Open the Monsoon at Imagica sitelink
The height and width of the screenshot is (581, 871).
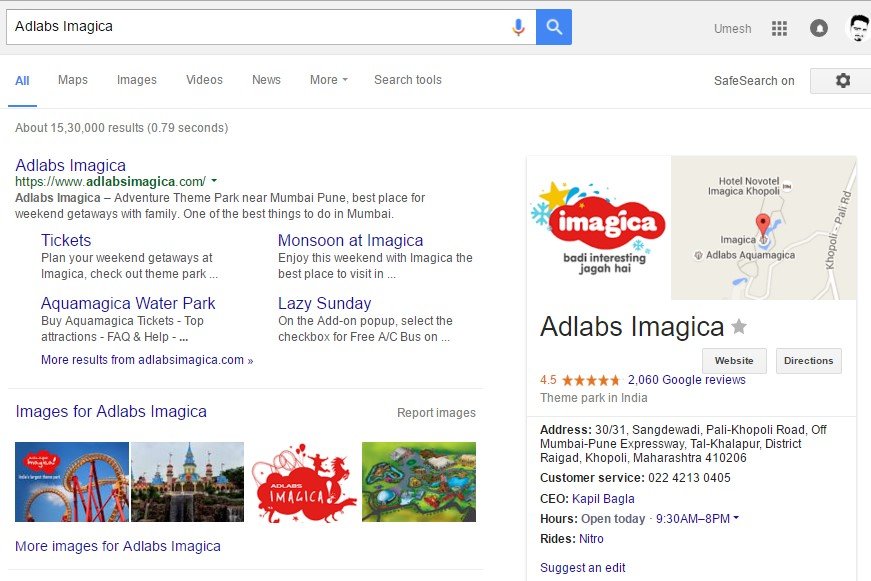click(351, 240)
